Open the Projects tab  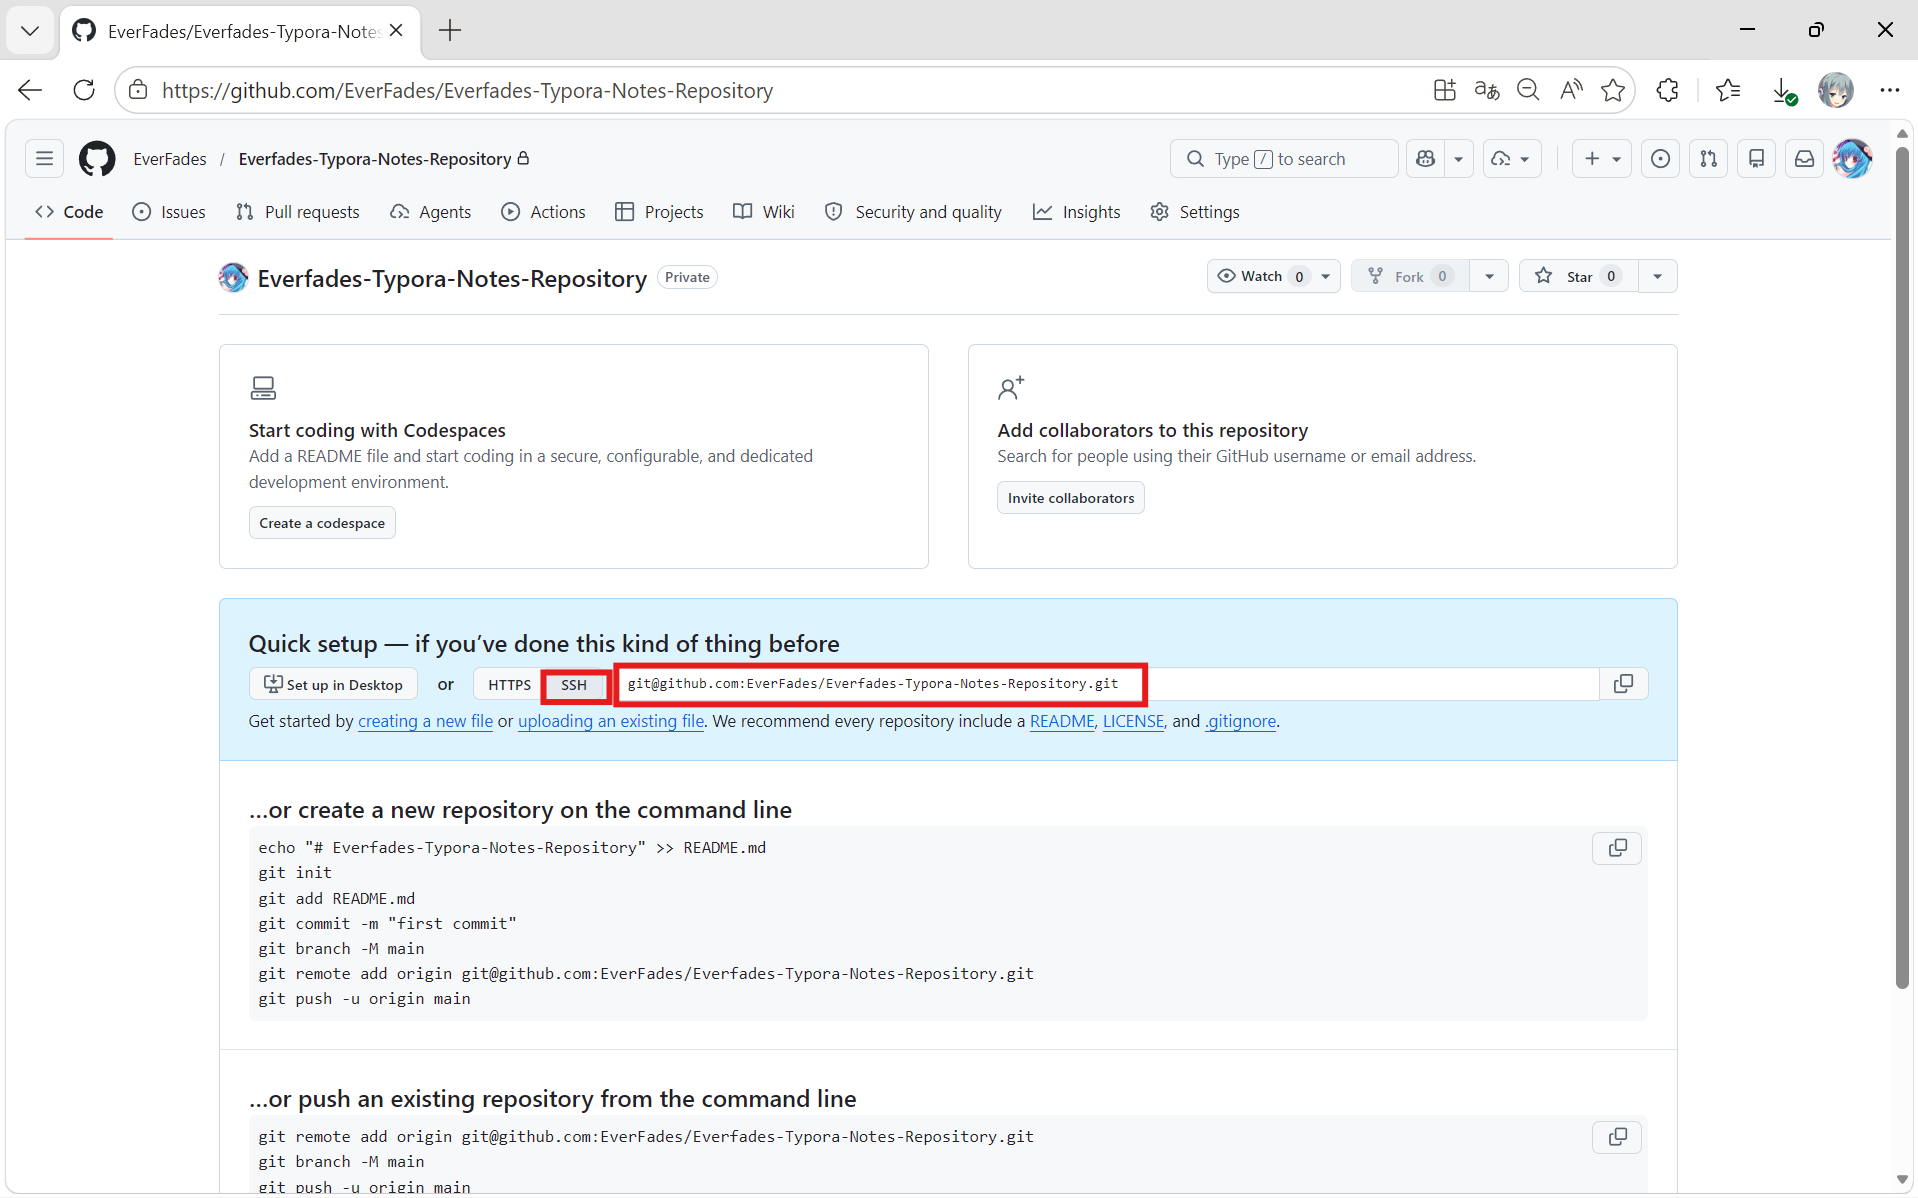(x=659, y=212)
